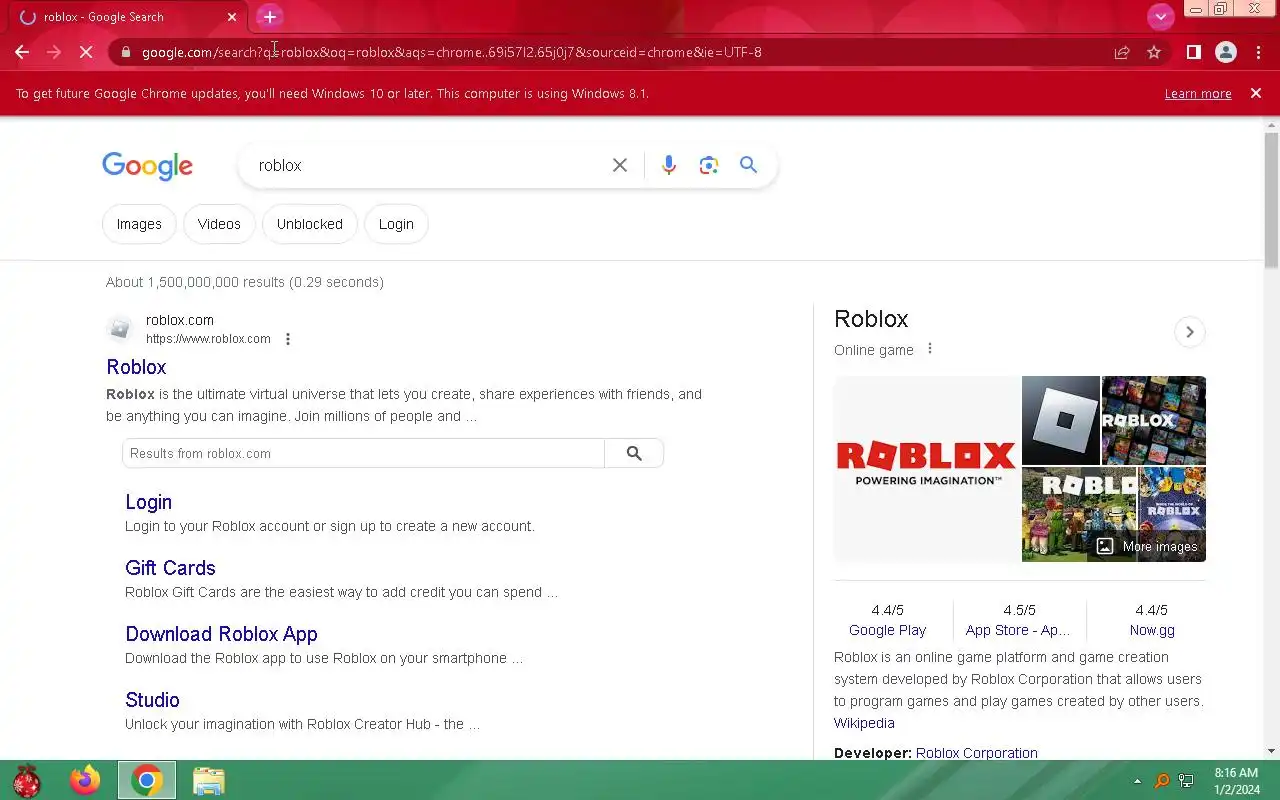Screen dimensions: 1280x800
Task: Open the grey Roblox square logo thumbnail
Action: 1060,420
